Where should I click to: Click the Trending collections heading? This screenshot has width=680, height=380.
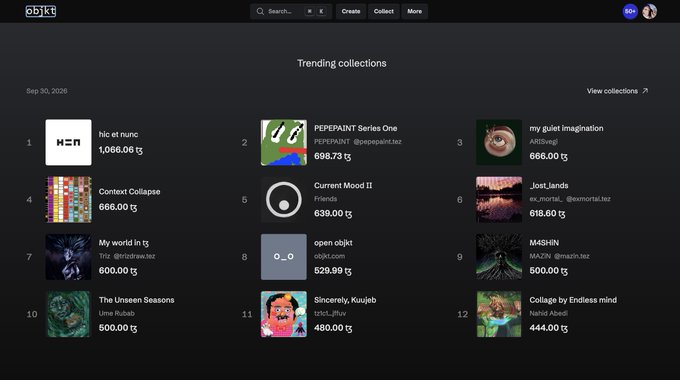[x=342, y=63]
